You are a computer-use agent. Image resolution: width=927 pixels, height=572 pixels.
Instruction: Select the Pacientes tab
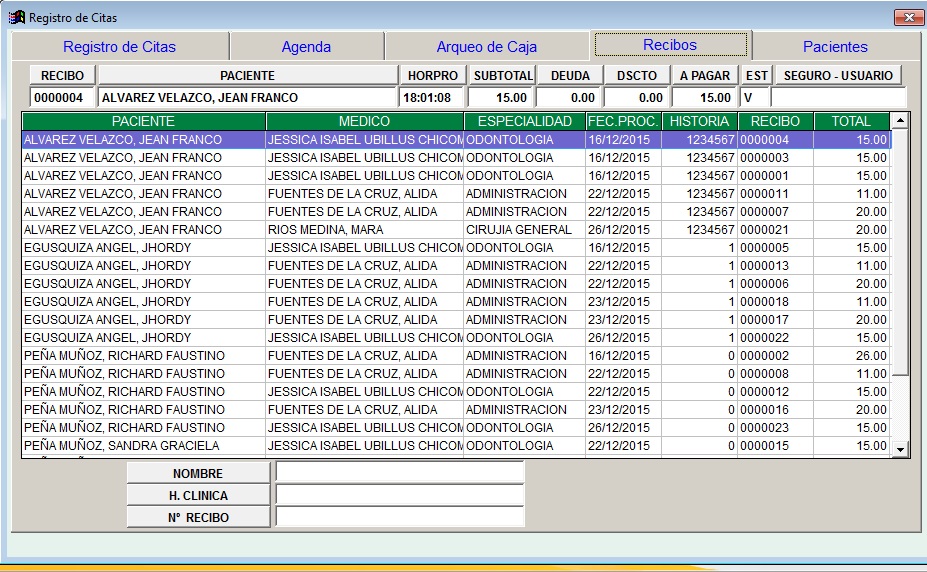click(x=835, y=47)
